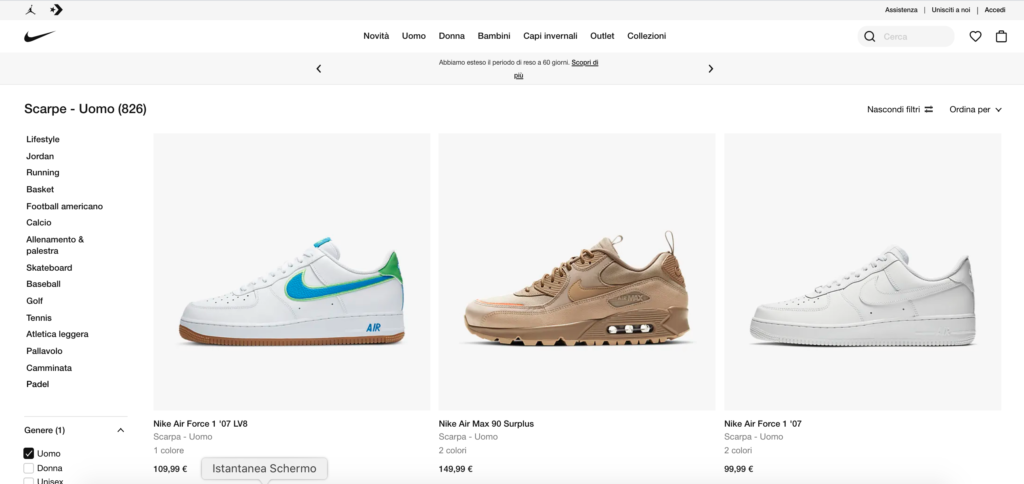Uncheck the Uomo gender checkbox
Screen dimensions: 1024x484
pos(29,453)
